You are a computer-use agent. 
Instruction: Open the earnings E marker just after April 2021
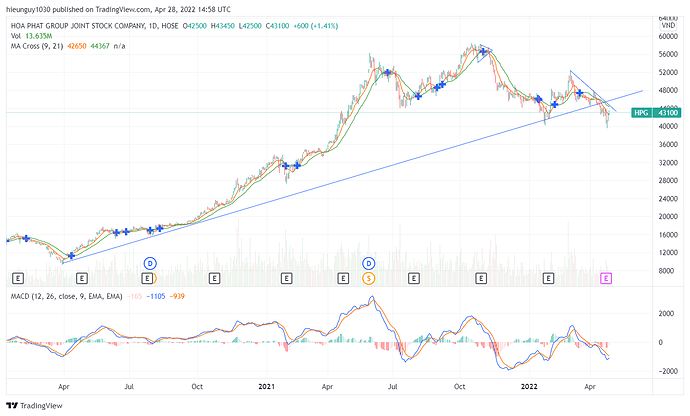(343, 278)
